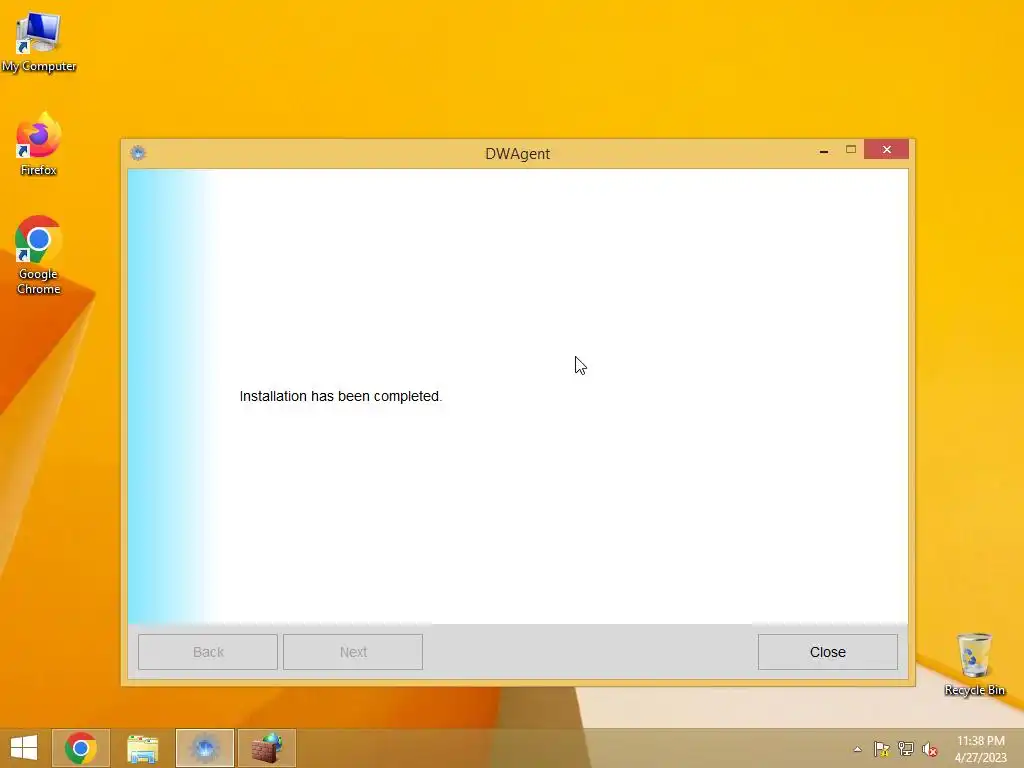The width and height of the screenshot is (1024, 768).
Task: Select the Recycle Bin desktop icon
Action: point(974,664)
